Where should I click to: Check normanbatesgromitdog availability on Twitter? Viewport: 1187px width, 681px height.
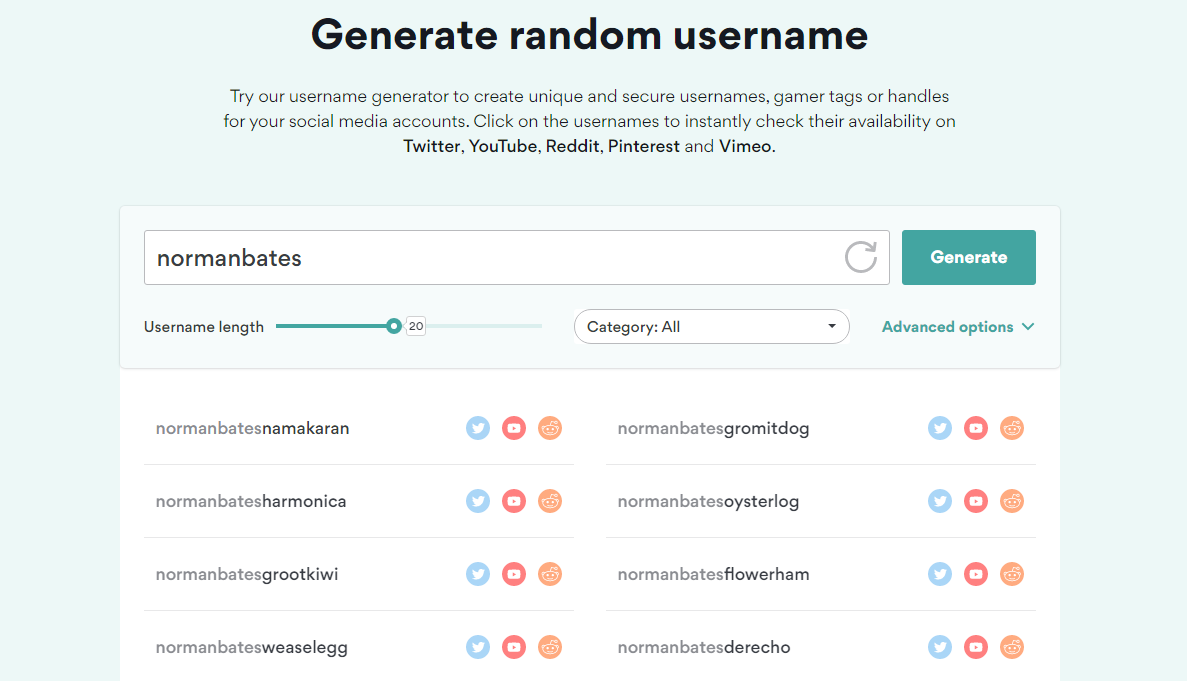pos(940,428)
